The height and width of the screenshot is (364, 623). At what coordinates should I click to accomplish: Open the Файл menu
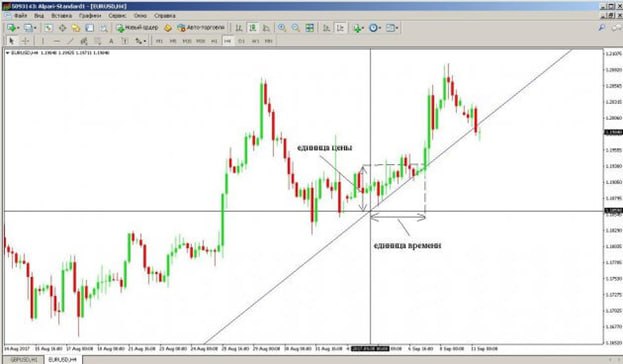(20, 16)
